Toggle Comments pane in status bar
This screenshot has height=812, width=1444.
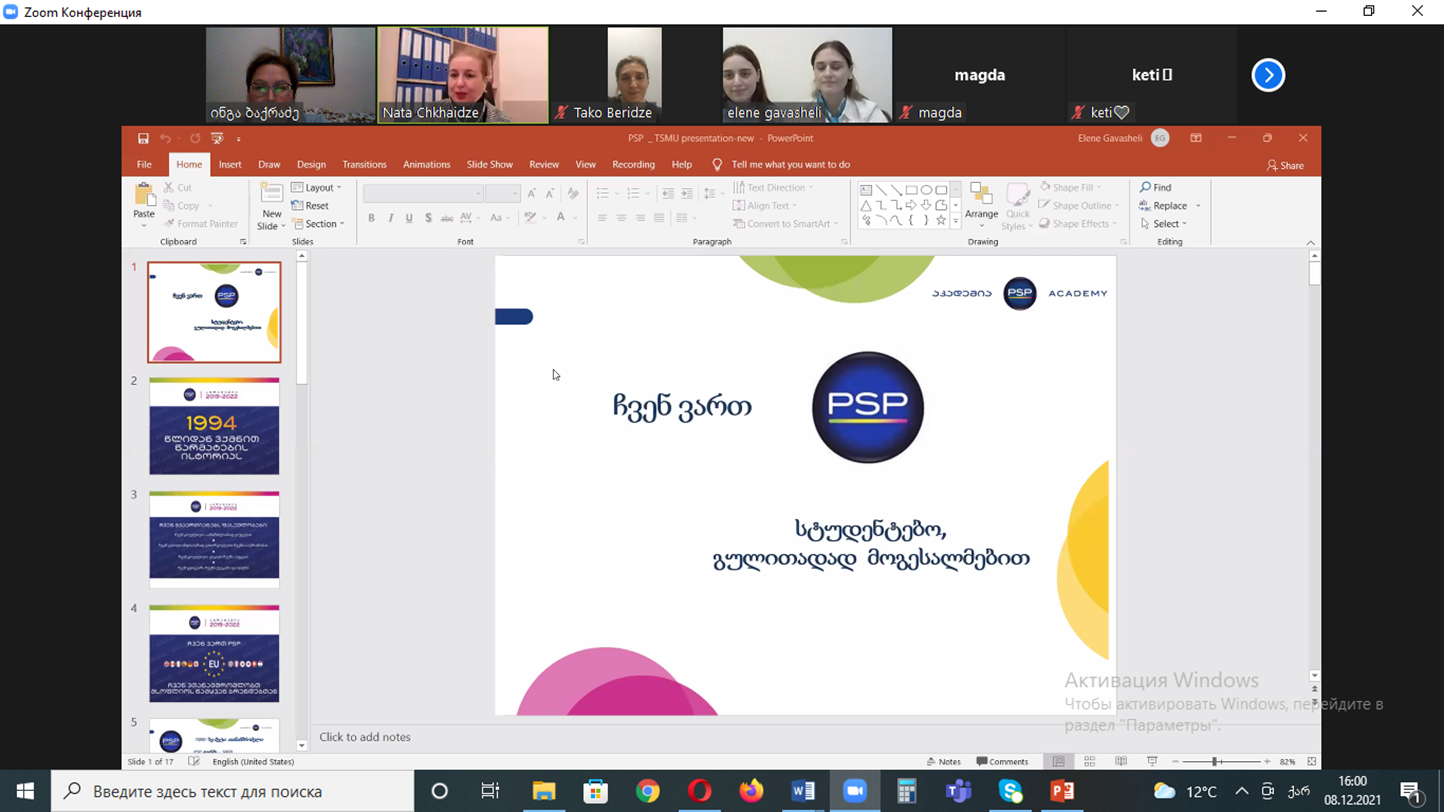[1002, 762]
